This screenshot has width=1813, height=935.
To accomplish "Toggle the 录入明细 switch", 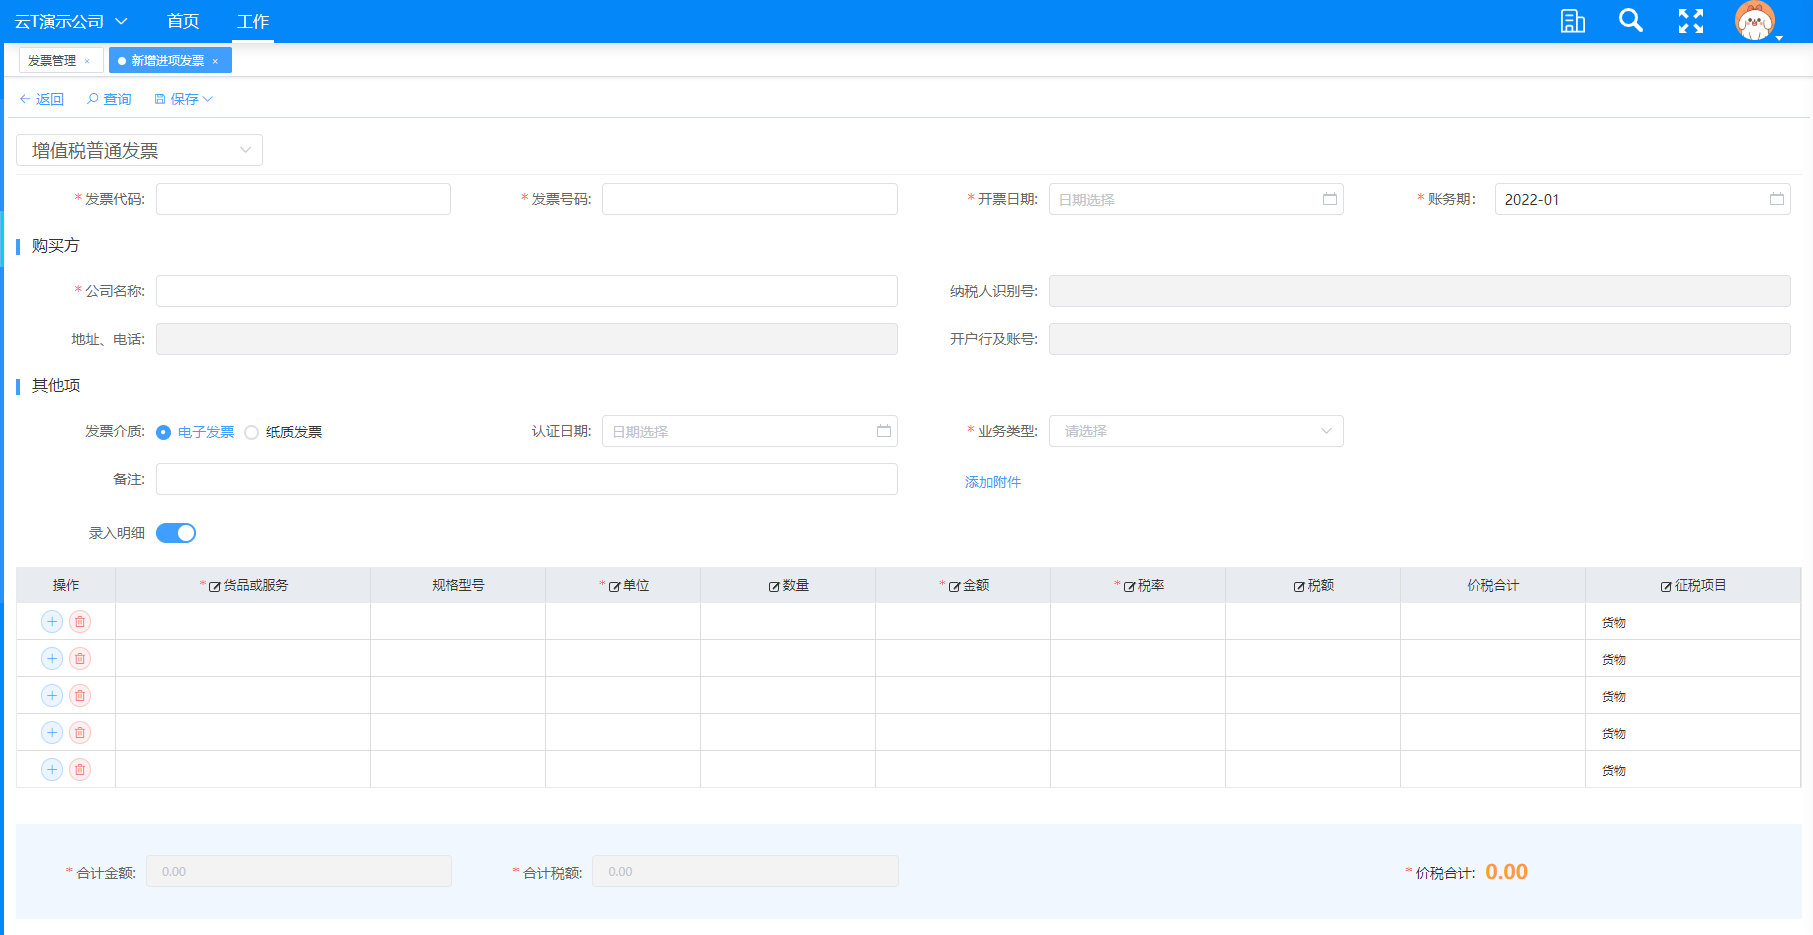I will pos(176,533).
